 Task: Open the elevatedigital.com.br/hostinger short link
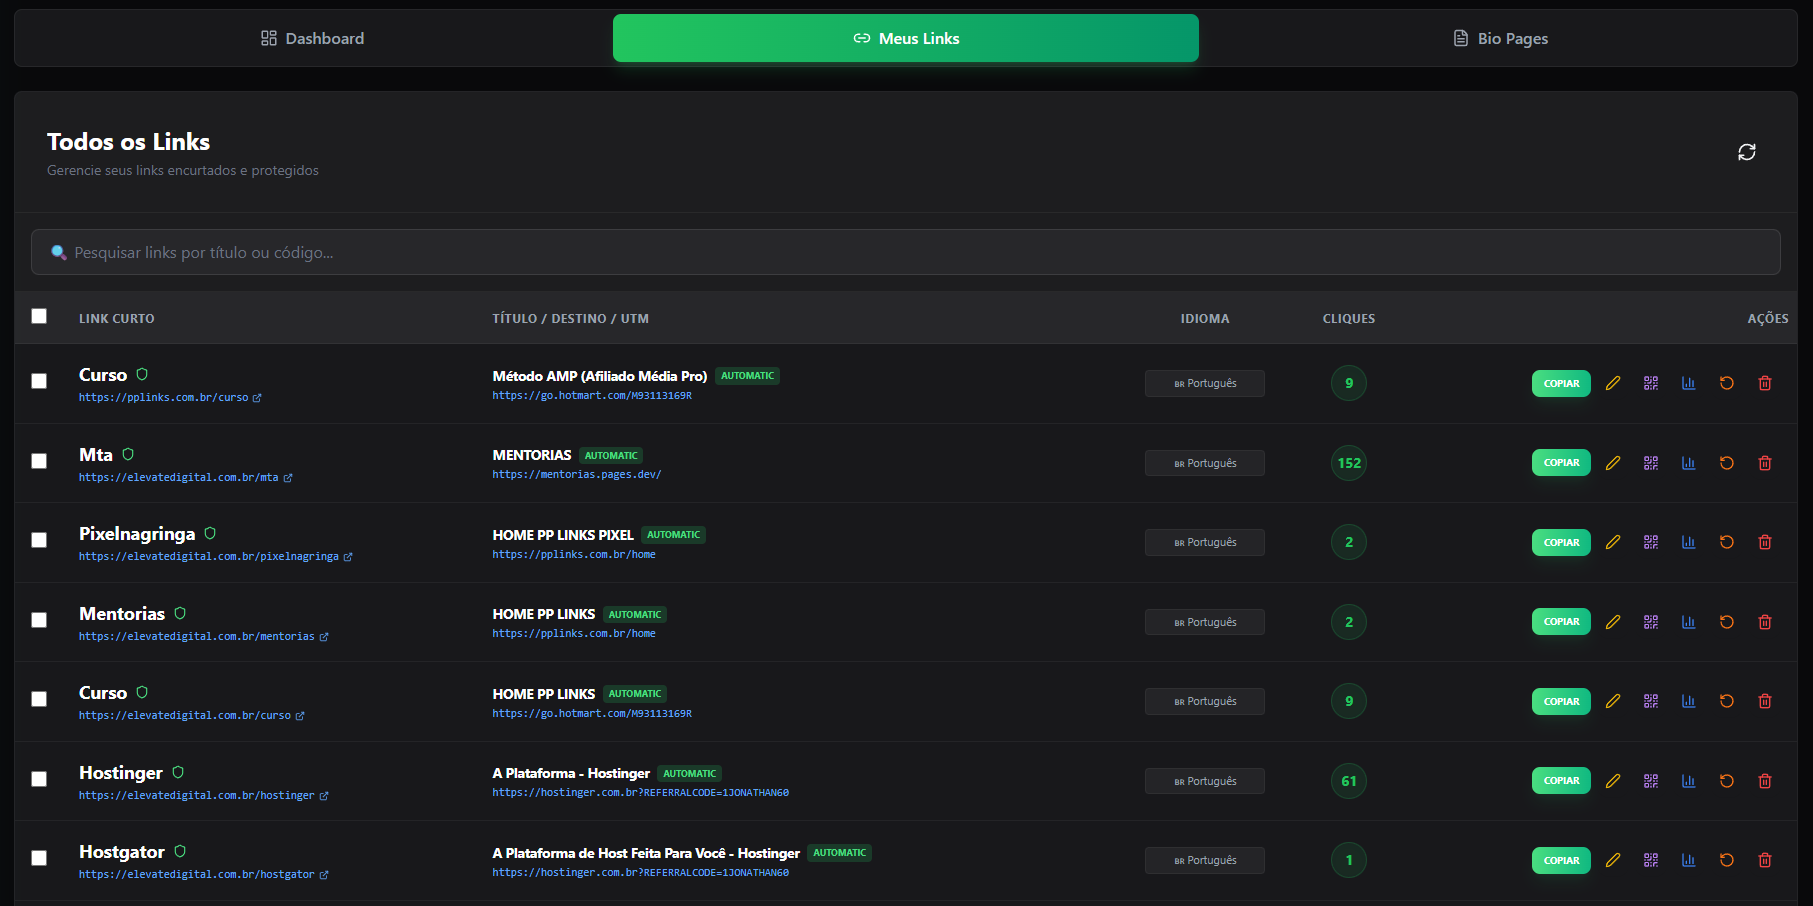tap(197, 796)
